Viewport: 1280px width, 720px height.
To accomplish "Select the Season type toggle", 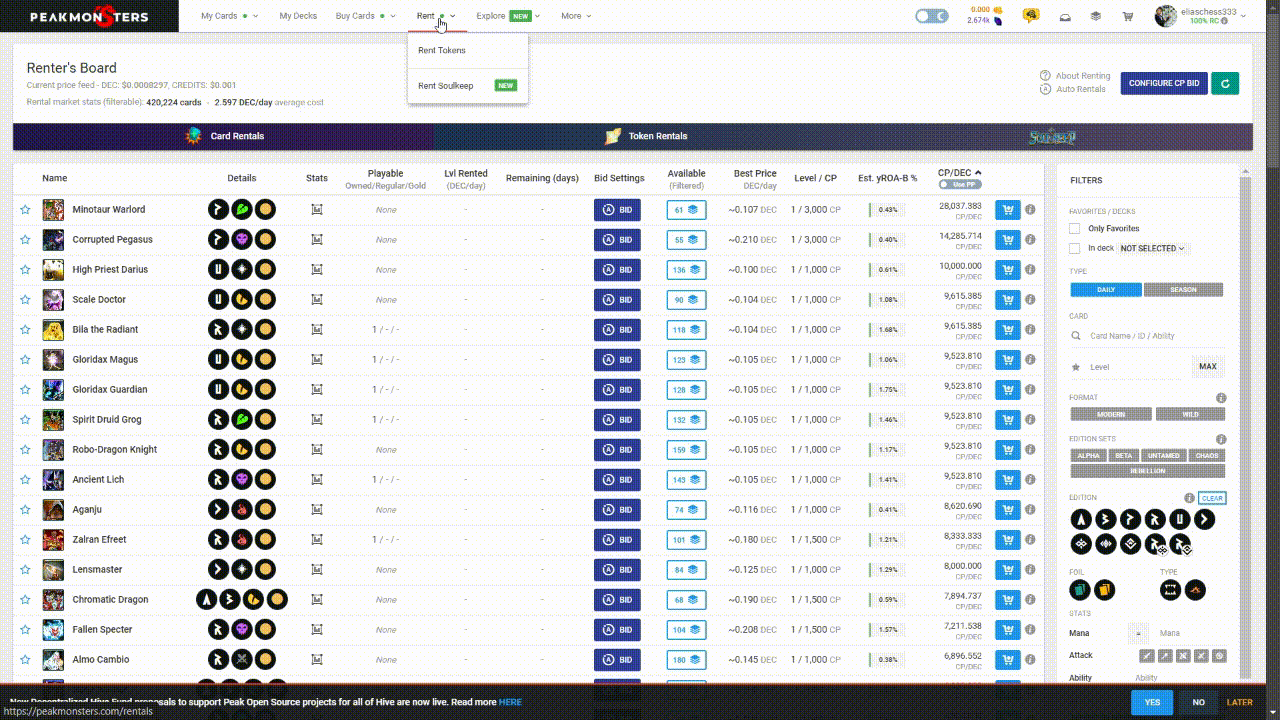I will point(1183,290).
